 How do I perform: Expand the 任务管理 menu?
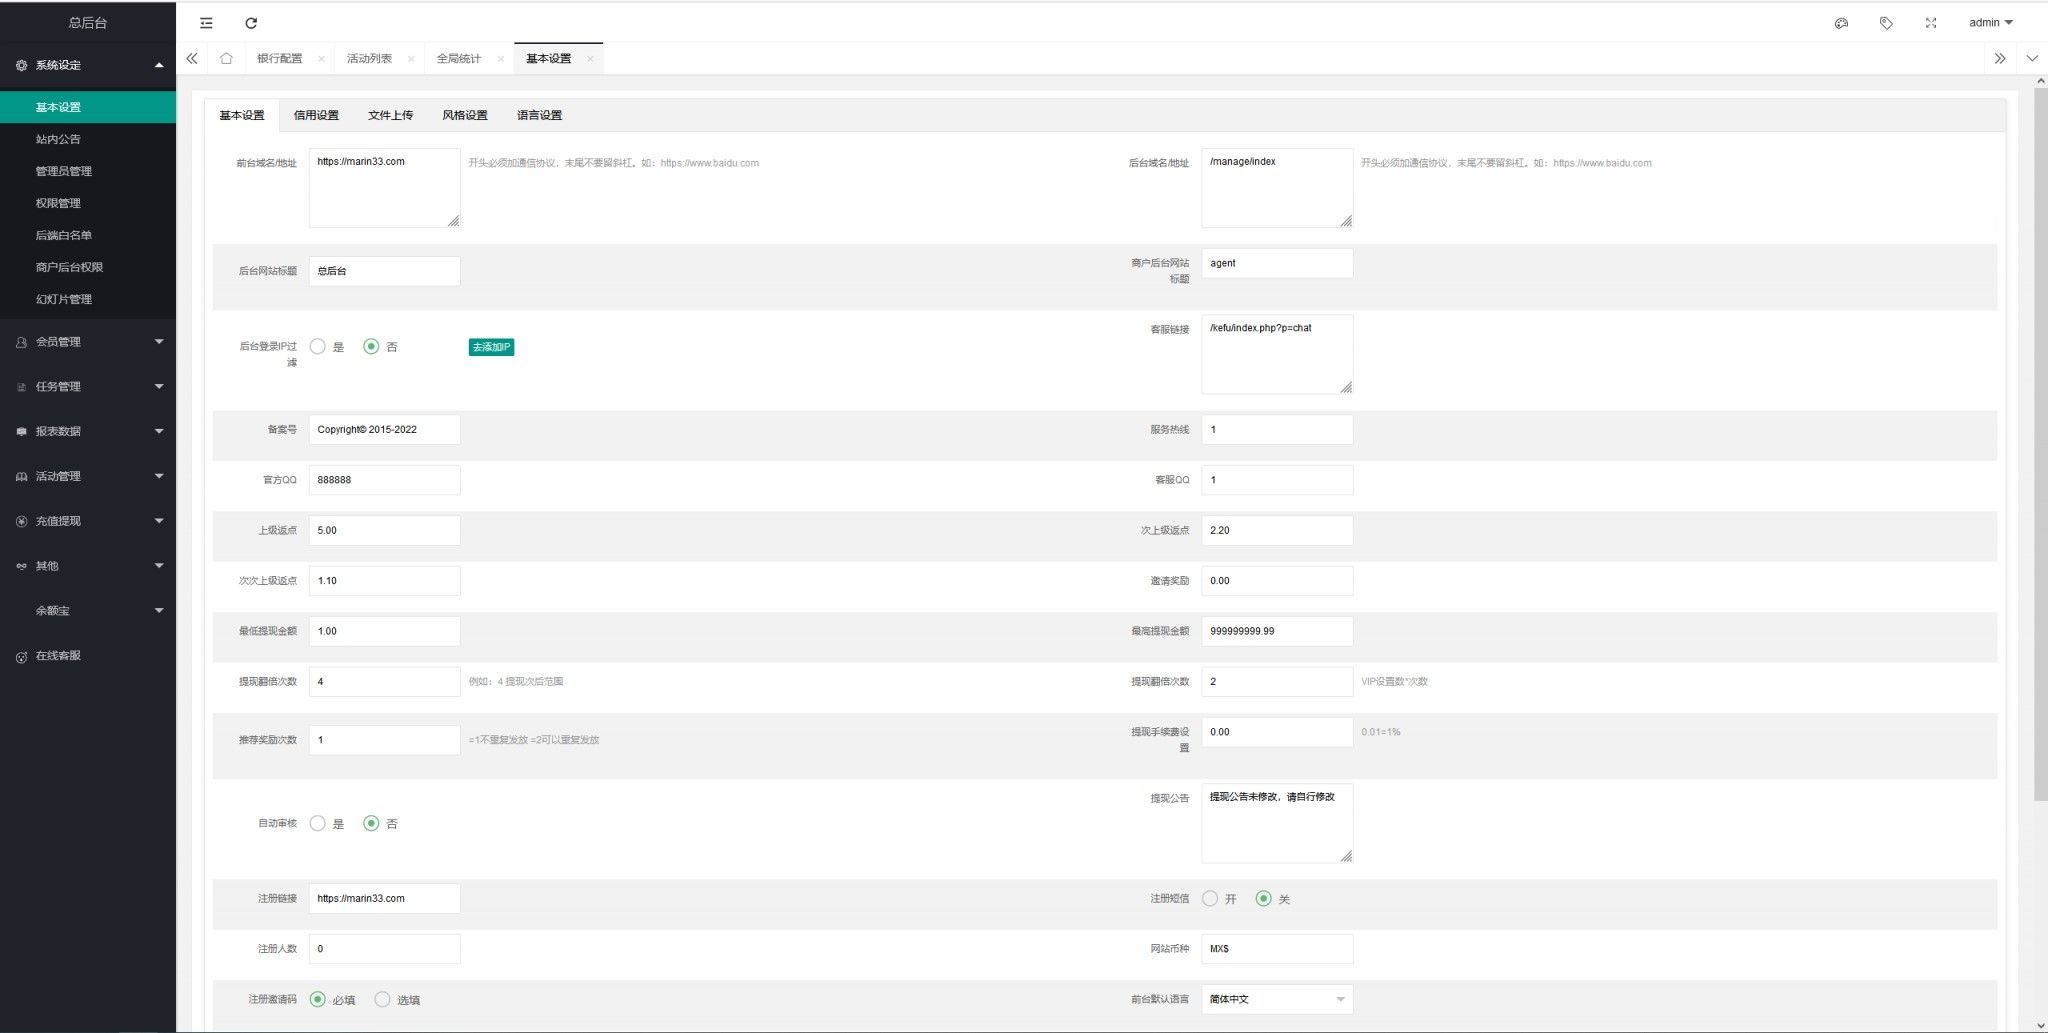[x=159, y=387]
